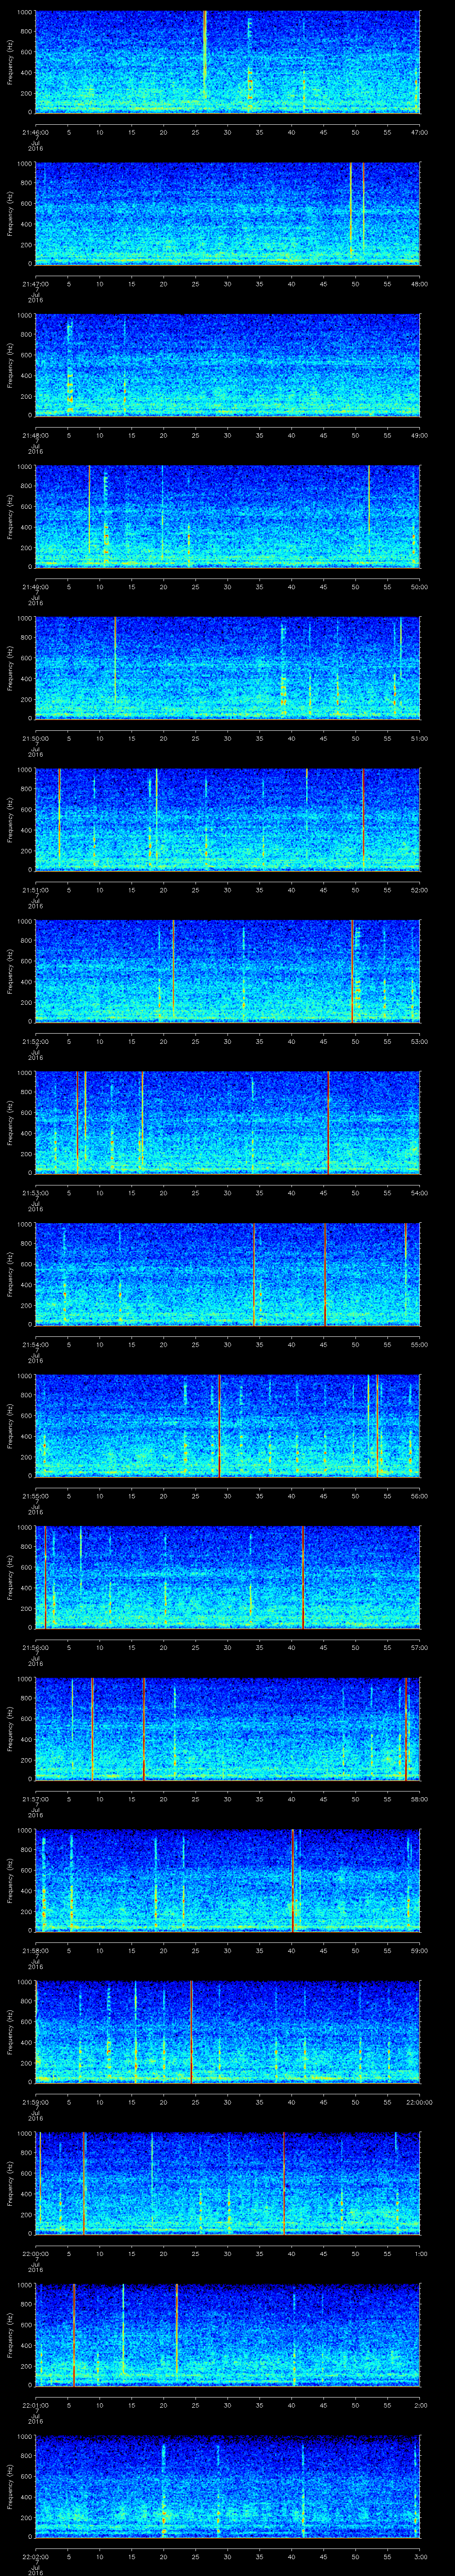Click the 3:00 end label of last row

point(420,2556)
